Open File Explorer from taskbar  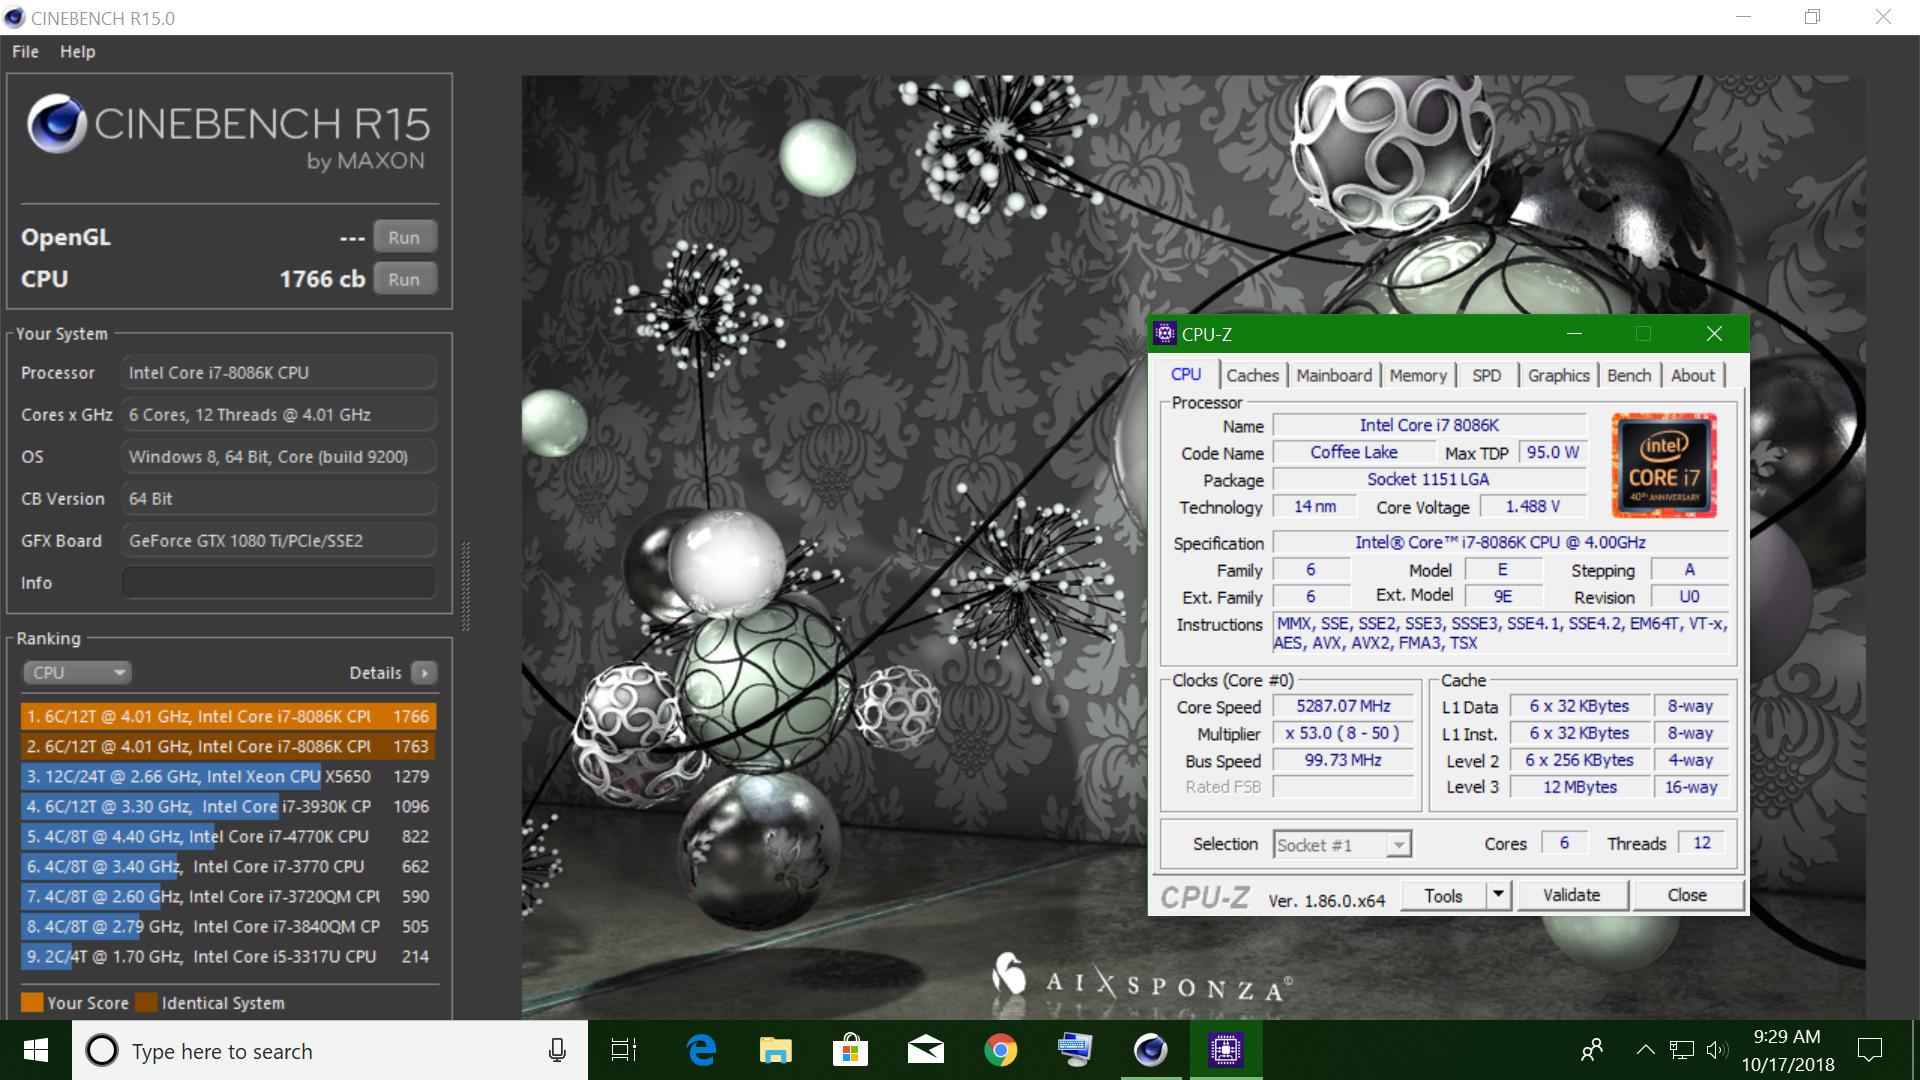(x=775, y=1050)
